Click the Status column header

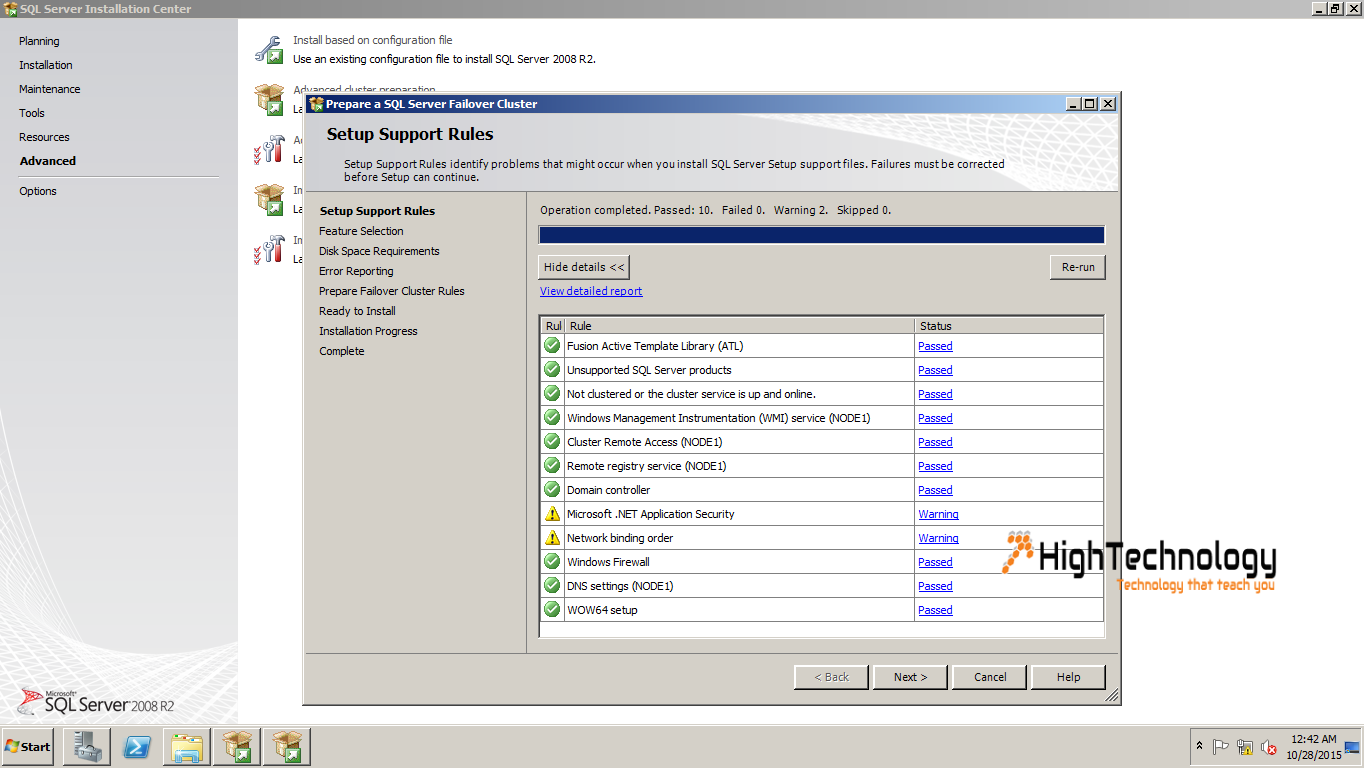tap(1009, 326)
